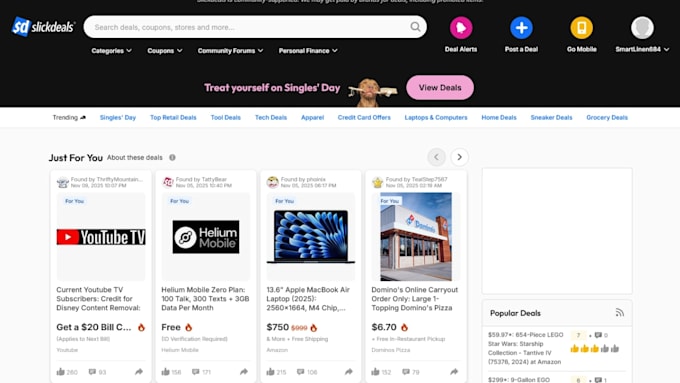Go to previous Just For You deals

pyautogui.click(x=436, y=157)
